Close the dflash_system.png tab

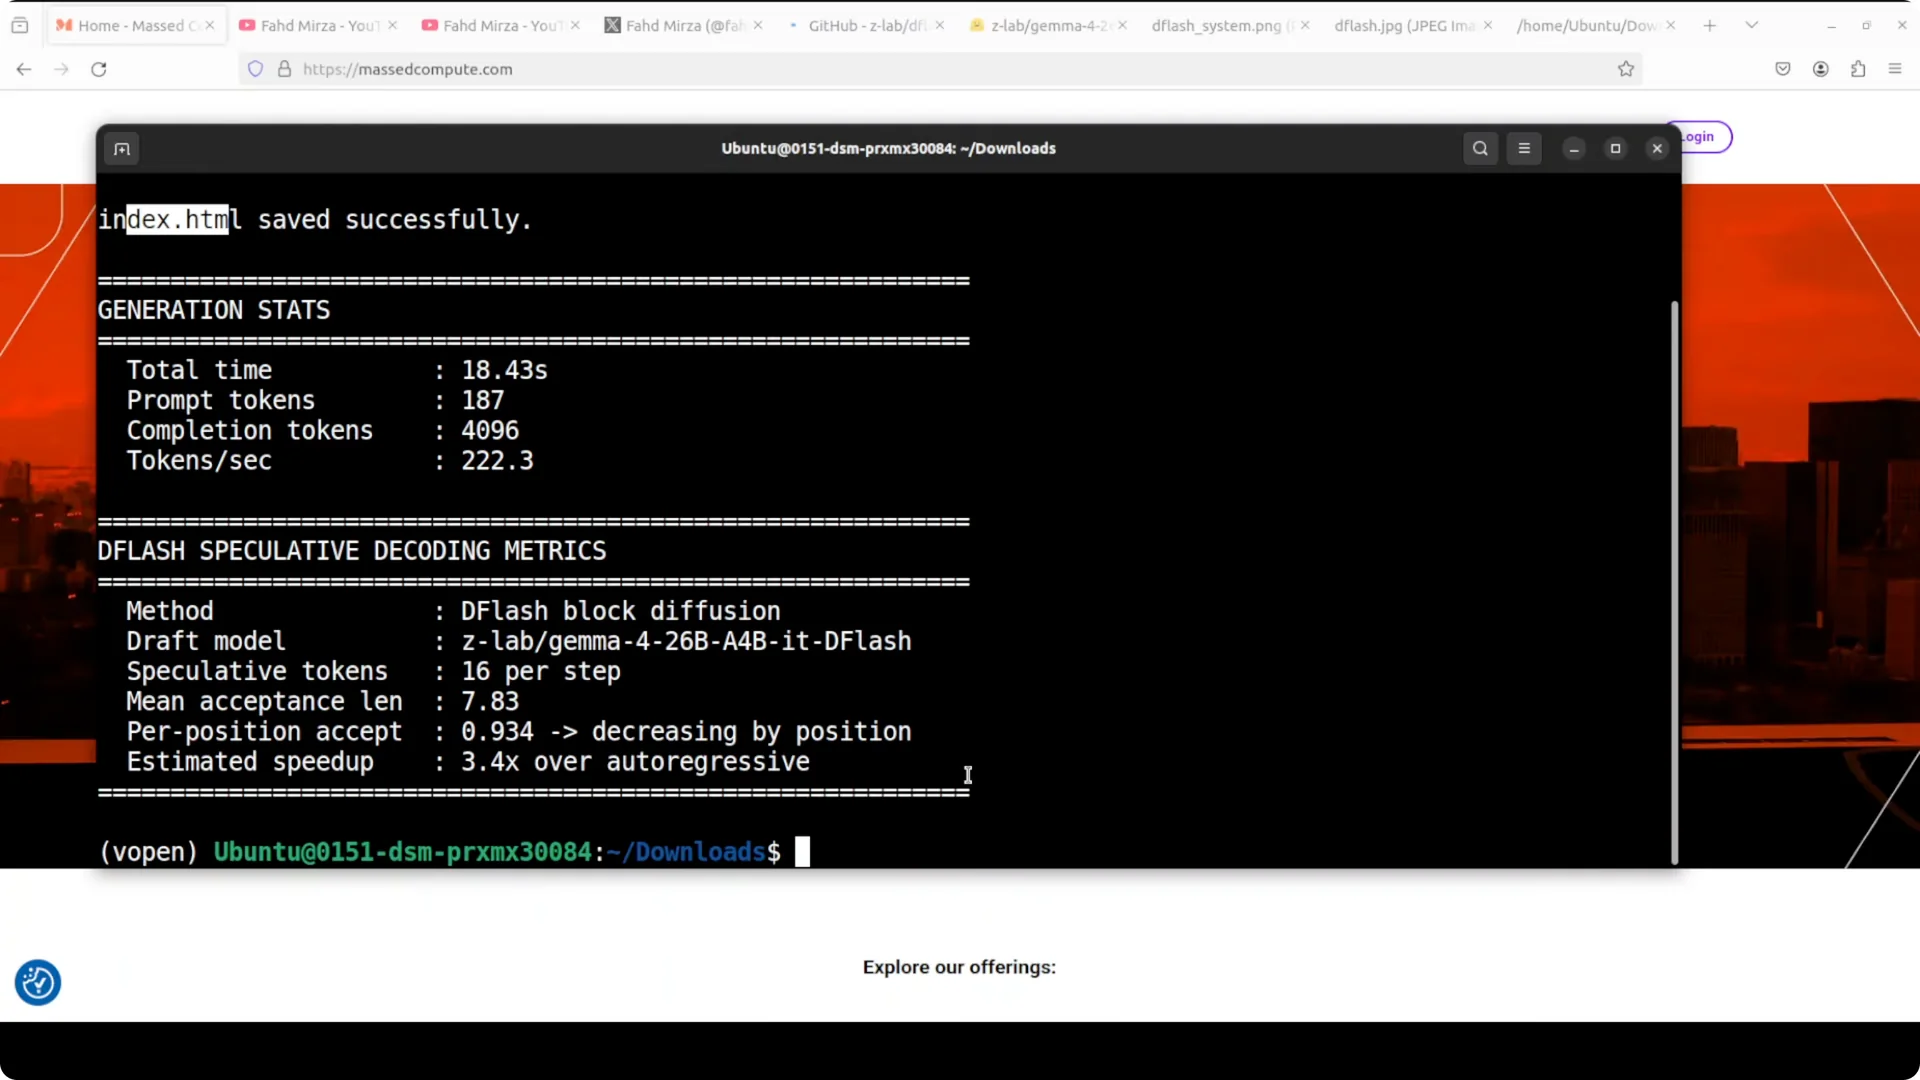point(1305,26)
